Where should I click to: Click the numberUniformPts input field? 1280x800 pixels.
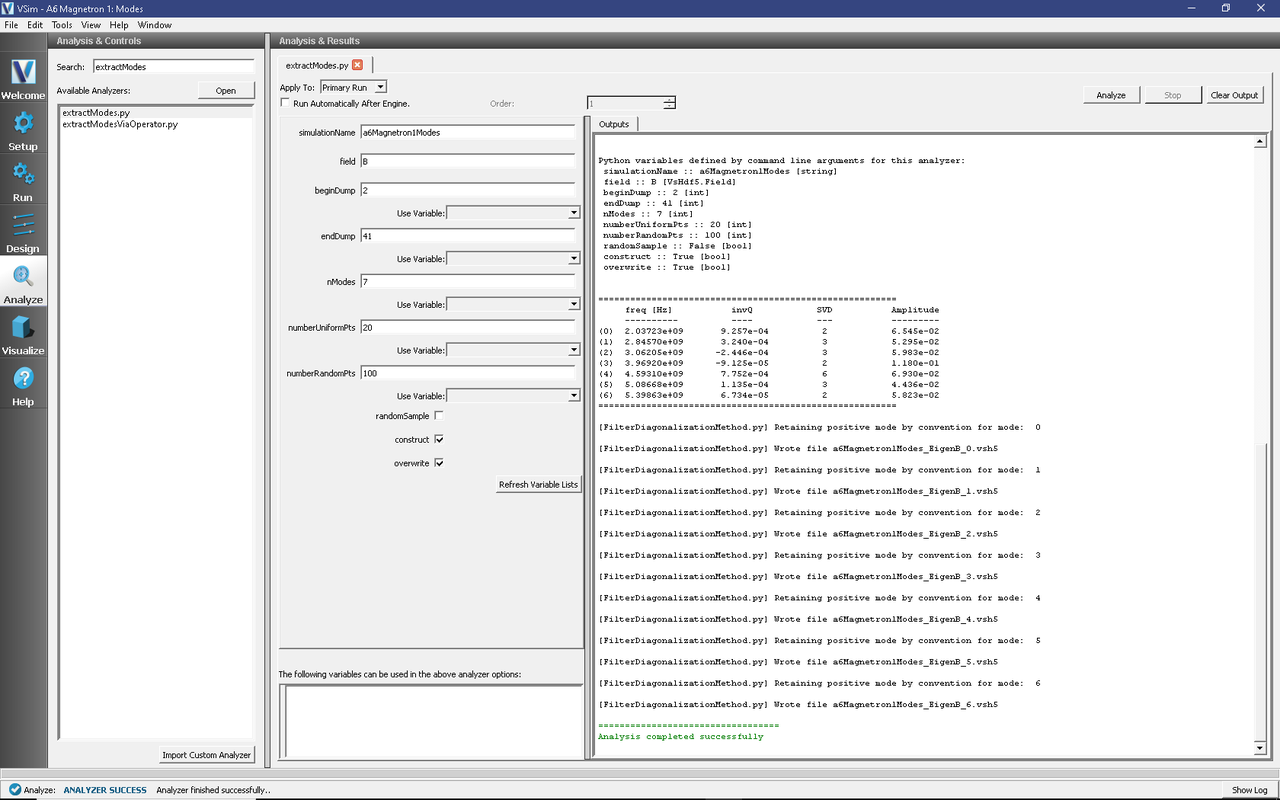[x=468, y=328]
